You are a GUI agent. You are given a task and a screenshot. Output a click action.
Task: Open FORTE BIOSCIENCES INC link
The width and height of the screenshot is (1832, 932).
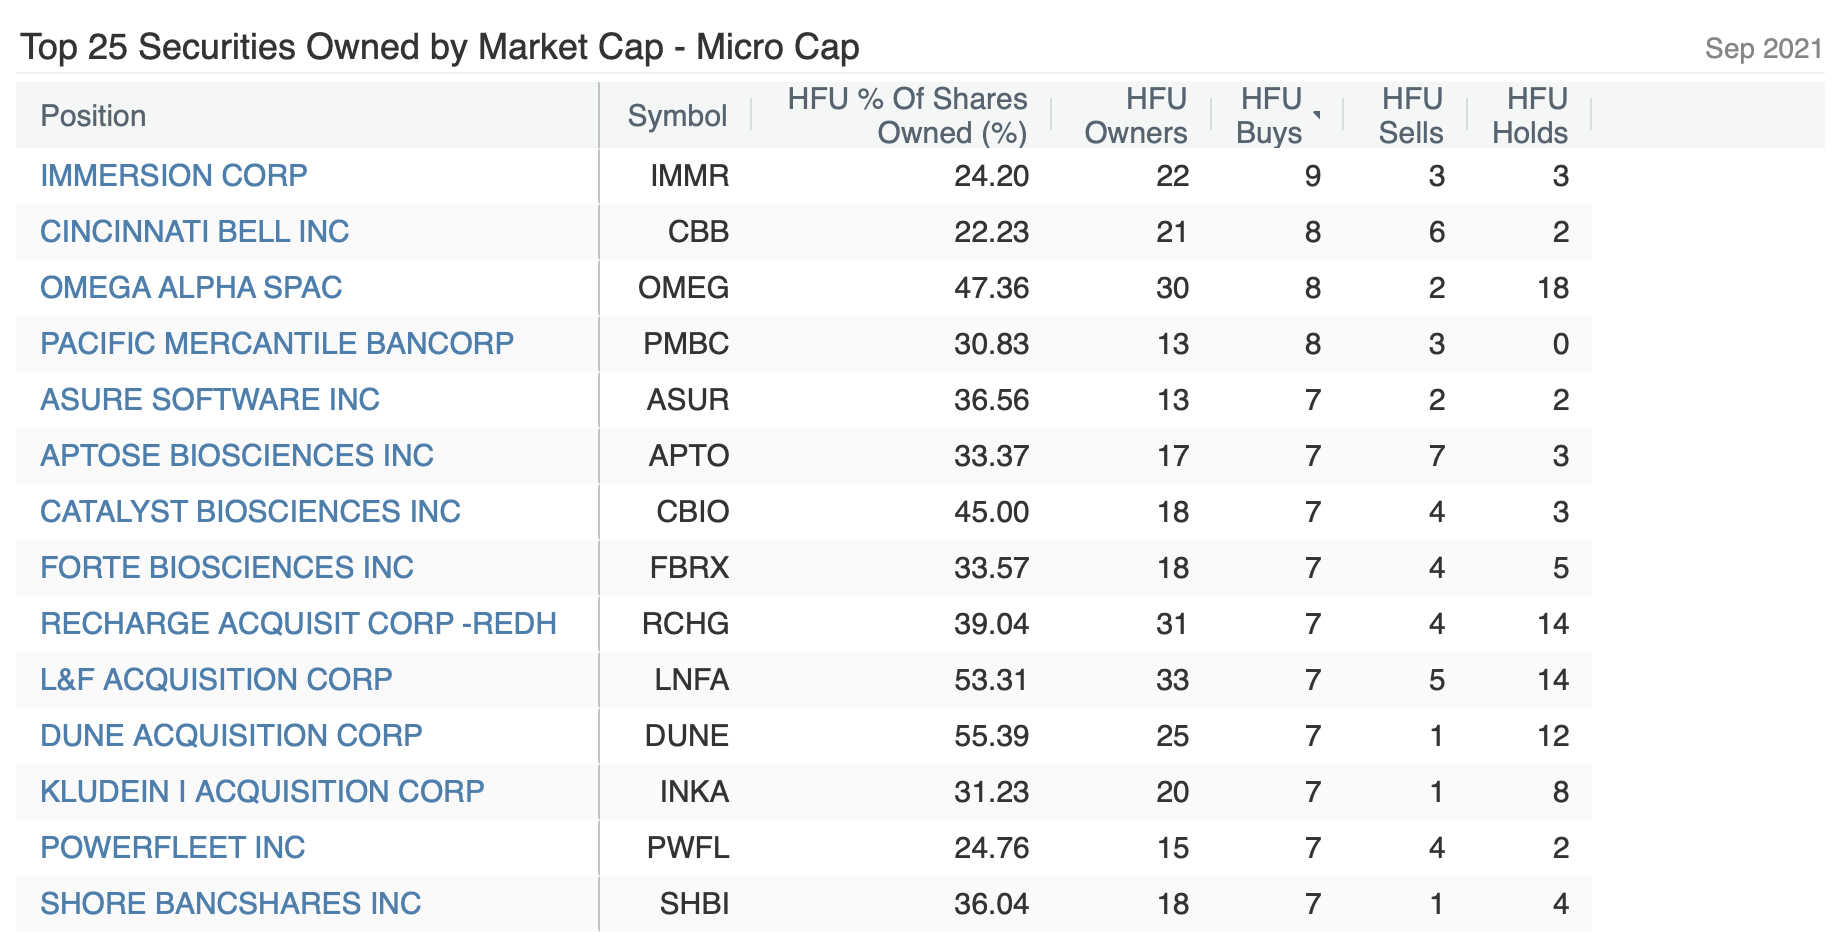click(x=226, y=568)
